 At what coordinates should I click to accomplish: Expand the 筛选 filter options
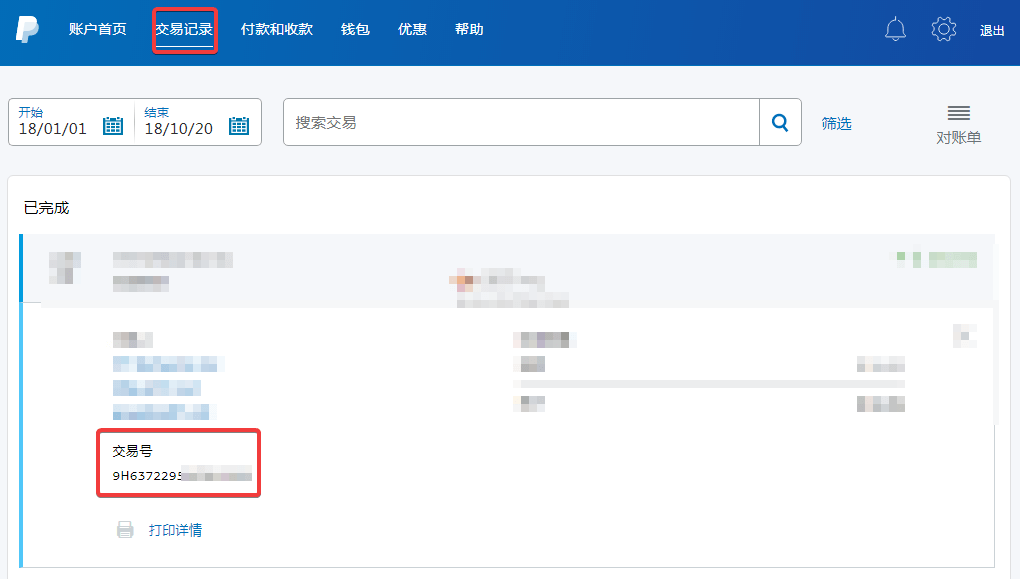[836, 123]
